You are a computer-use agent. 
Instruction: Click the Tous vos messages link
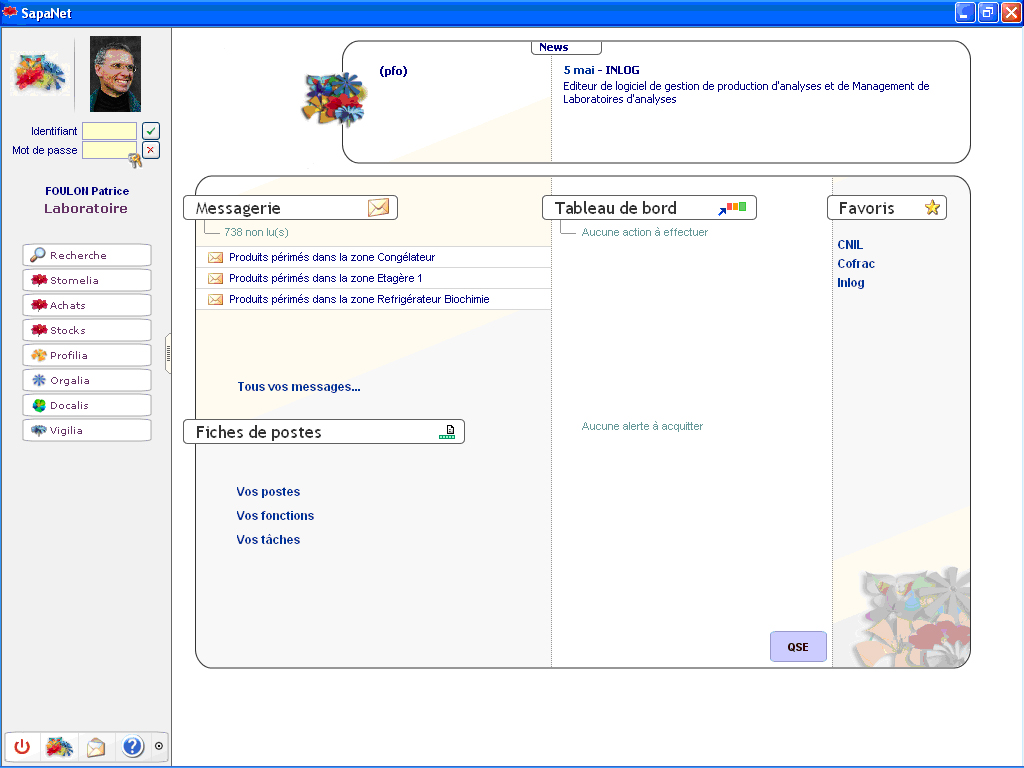click(298, 387)
